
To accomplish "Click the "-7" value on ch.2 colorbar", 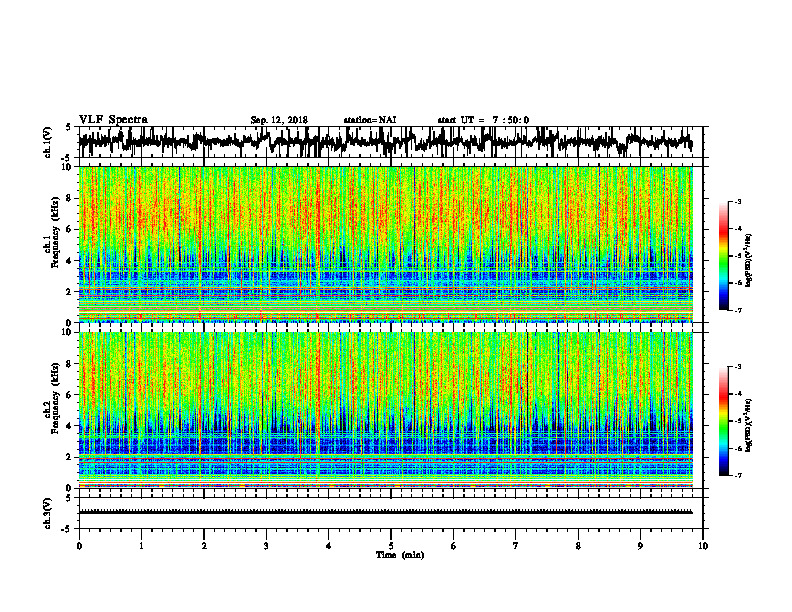I will pos(737,475).
